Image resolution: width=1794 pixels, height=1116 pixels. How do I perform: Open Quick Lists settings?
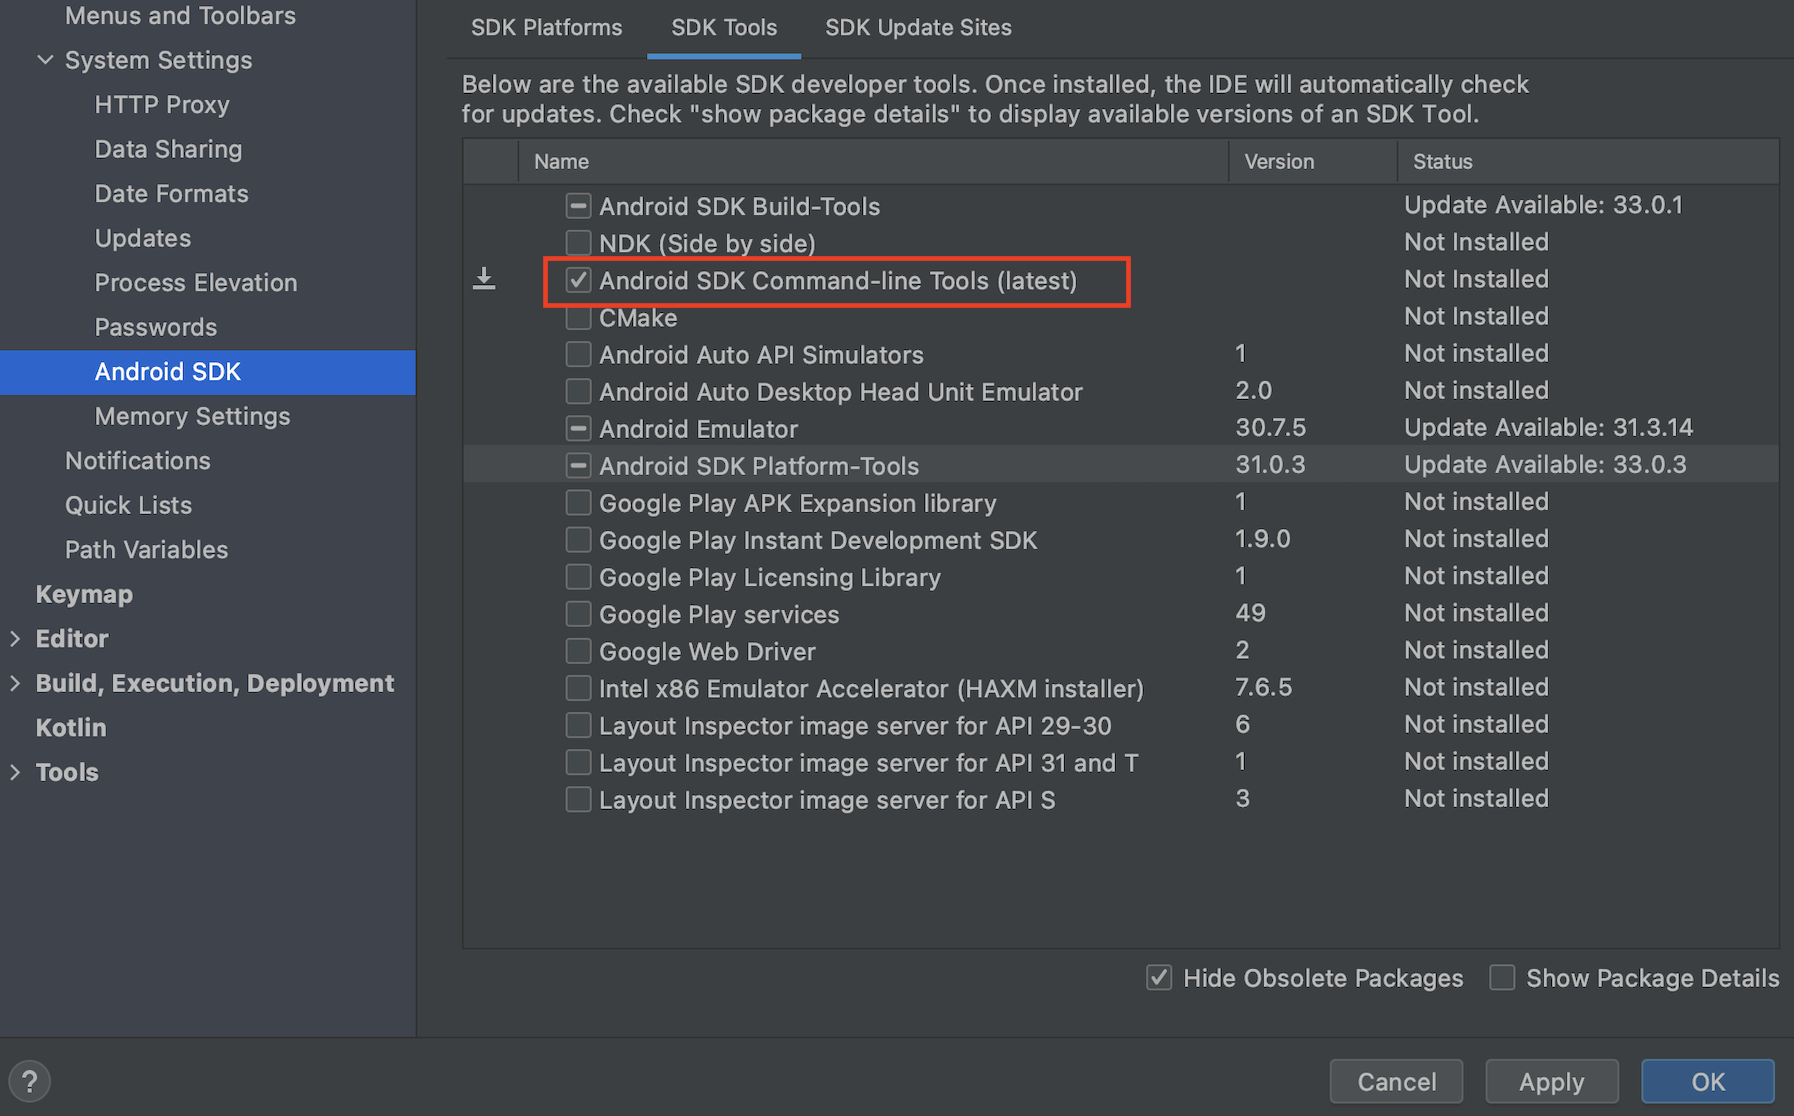click(x=128, y=505)
